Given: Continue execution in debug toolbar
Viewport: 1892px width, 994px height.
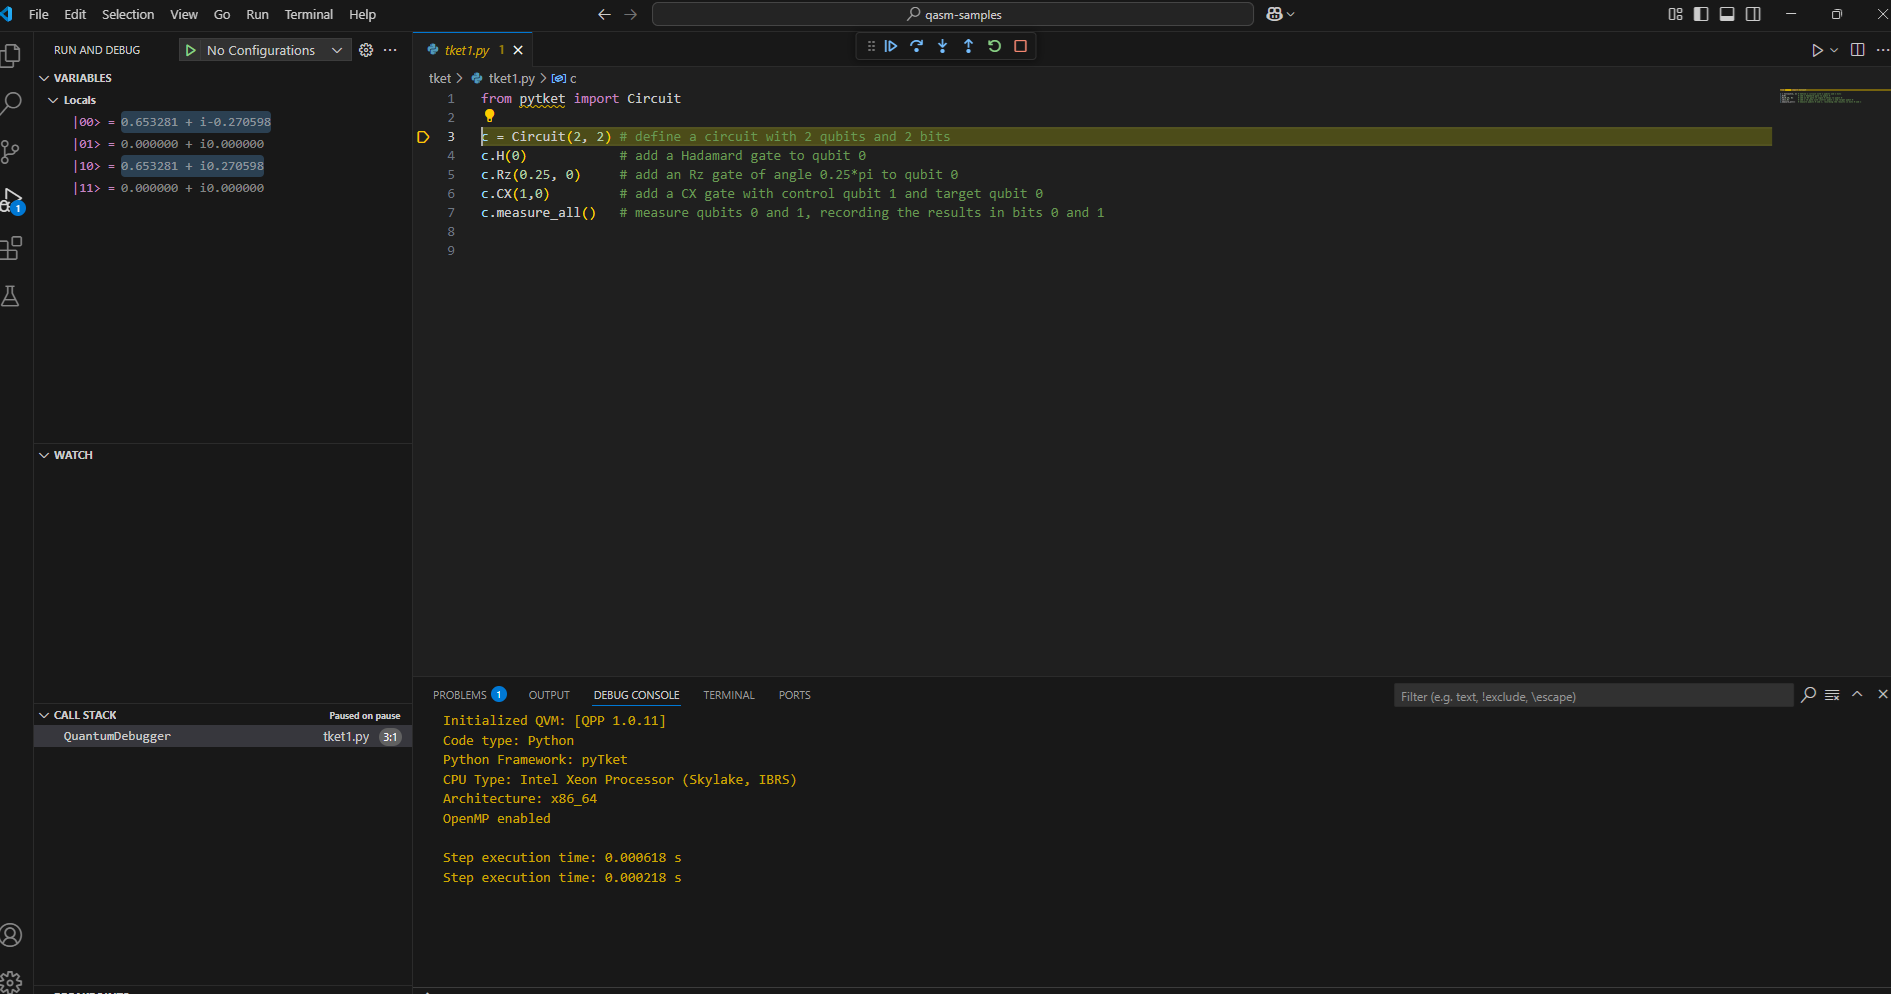Looking at the screenshot, I should (891, 46).
